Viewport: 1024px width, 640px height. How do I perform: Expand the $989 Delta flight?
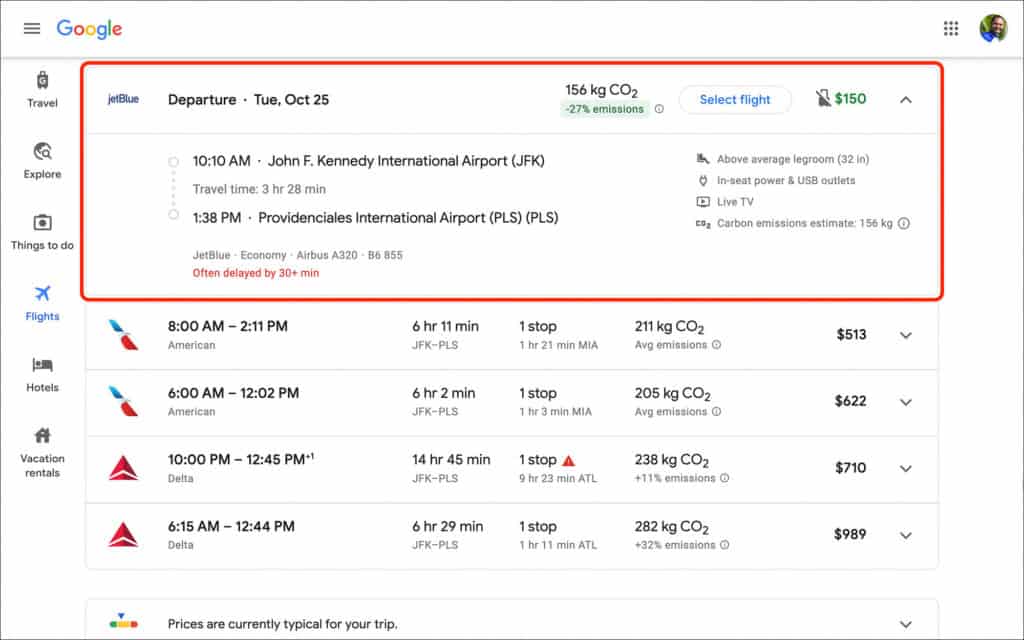(906, 535)
